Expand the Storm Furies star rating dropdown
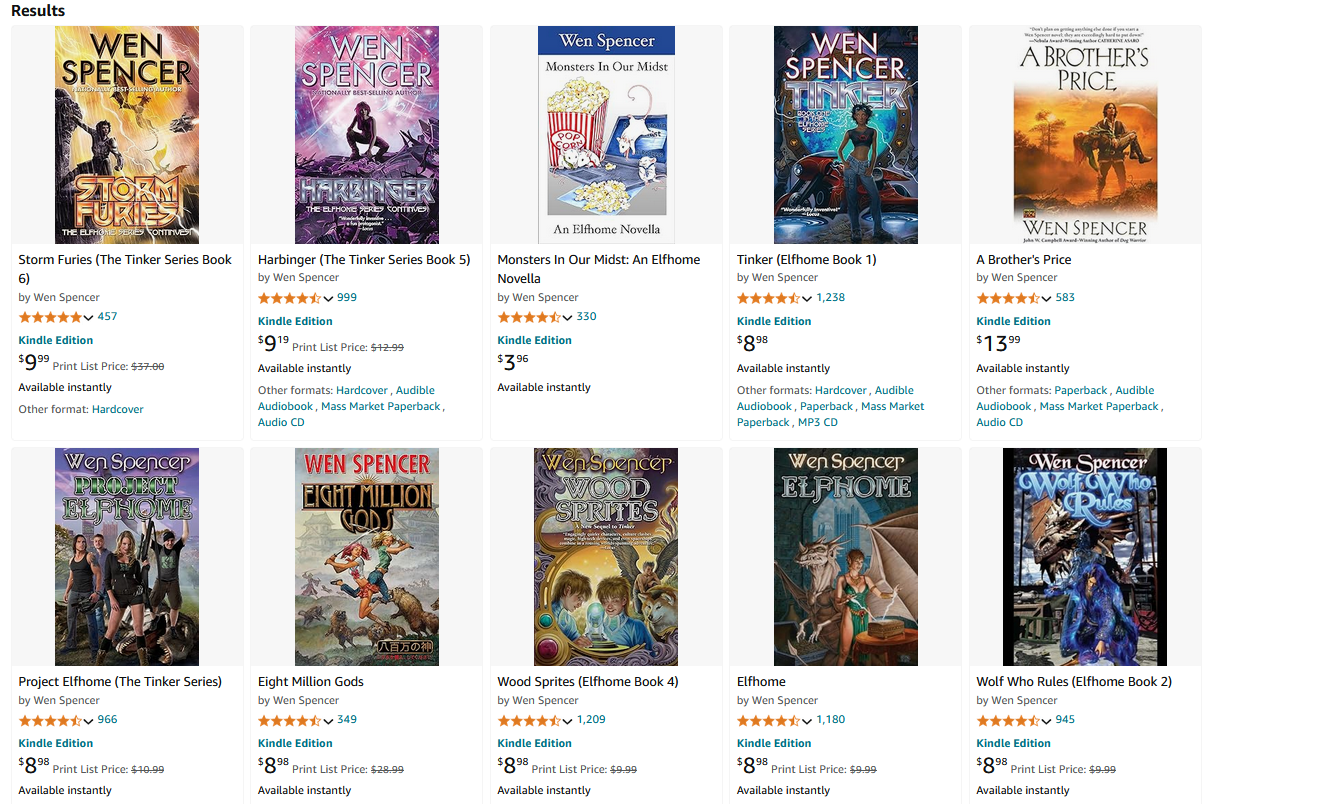 click(x=89, y=318)
